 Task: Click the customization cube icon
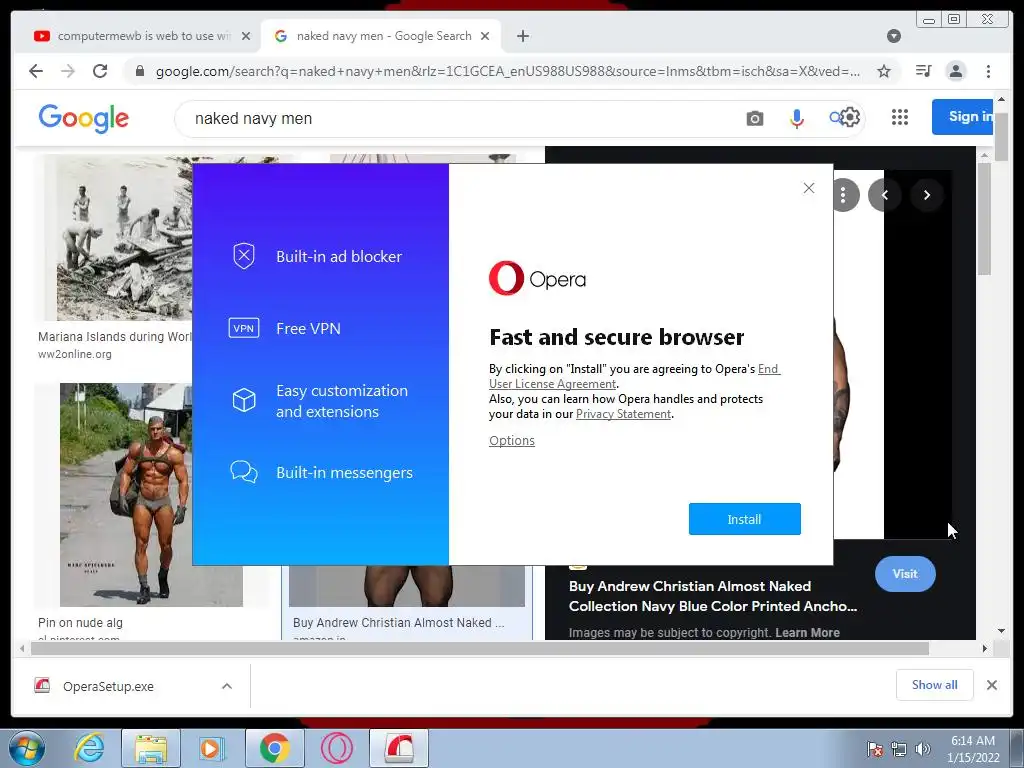click(x=244, y=400)
